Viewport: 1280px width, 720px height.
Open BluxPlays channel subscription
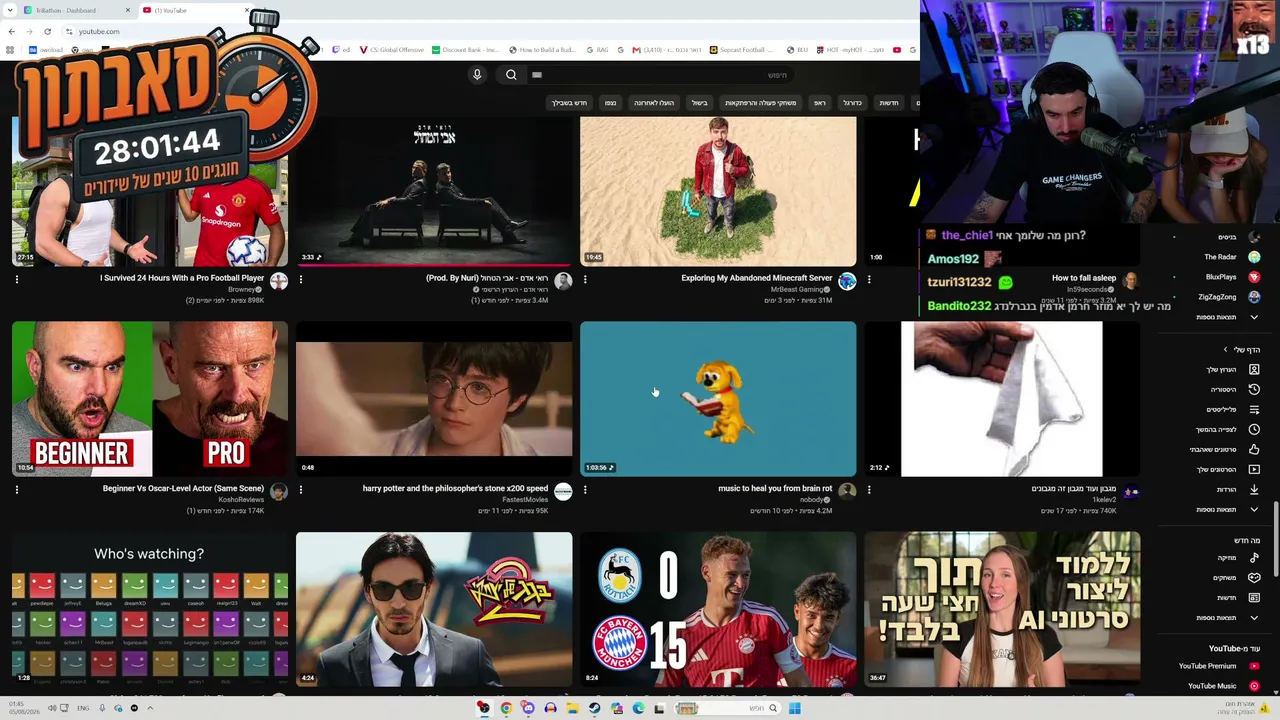point(1232,277)
